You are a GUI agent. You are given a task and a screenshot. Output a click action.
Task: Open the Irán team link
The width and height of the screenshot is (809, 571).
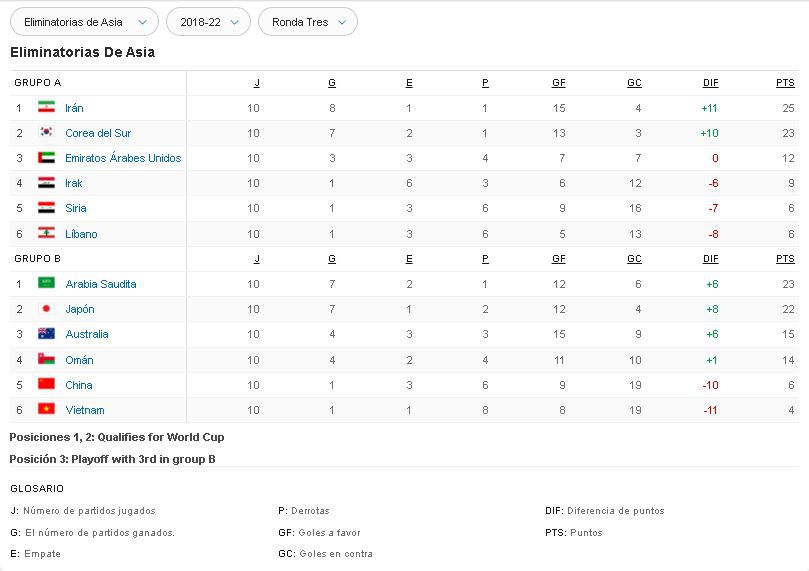(x=74, y=108)
